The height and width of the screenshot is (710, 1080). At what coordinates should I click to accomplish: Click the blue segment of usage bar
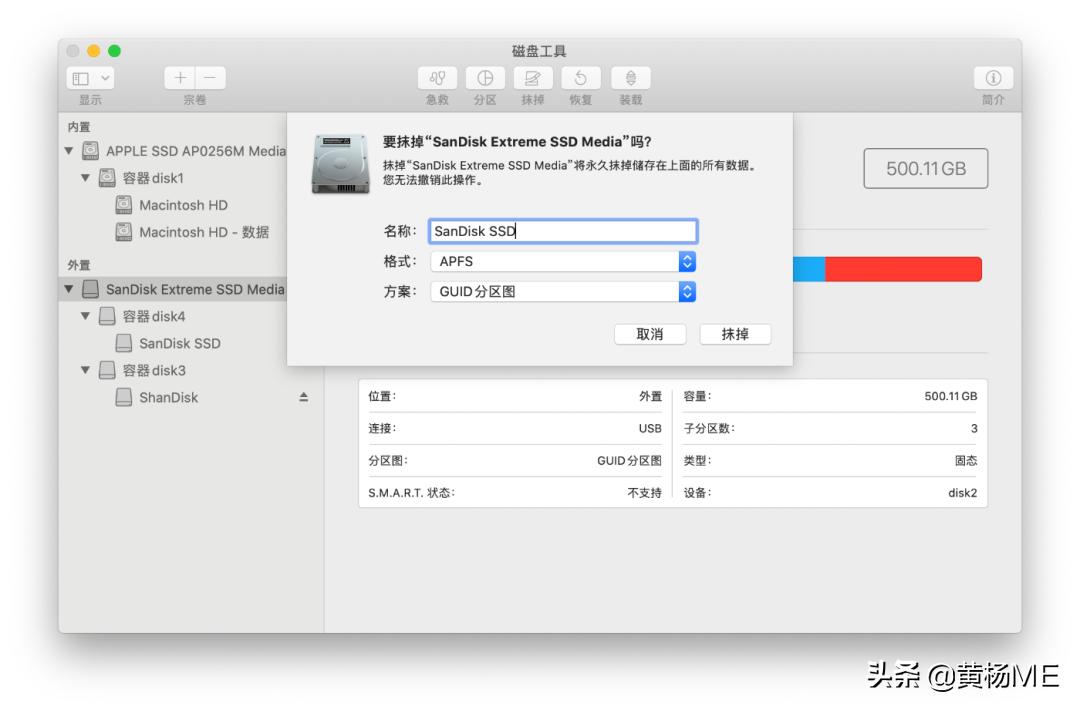click(x=809, y=269)
